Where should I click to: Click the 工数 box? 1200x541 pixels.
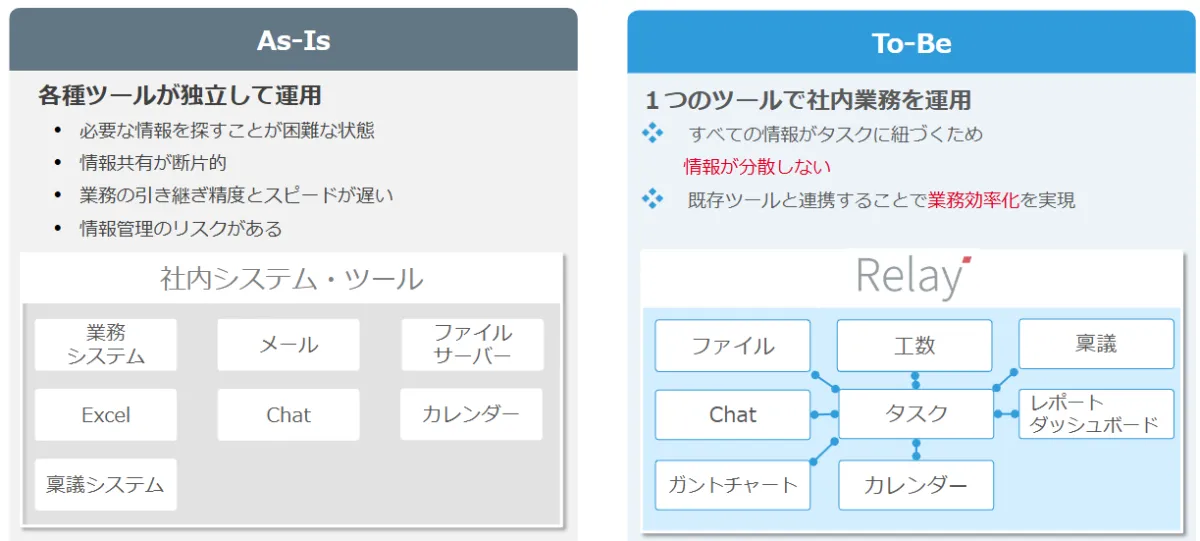[914, 346]
